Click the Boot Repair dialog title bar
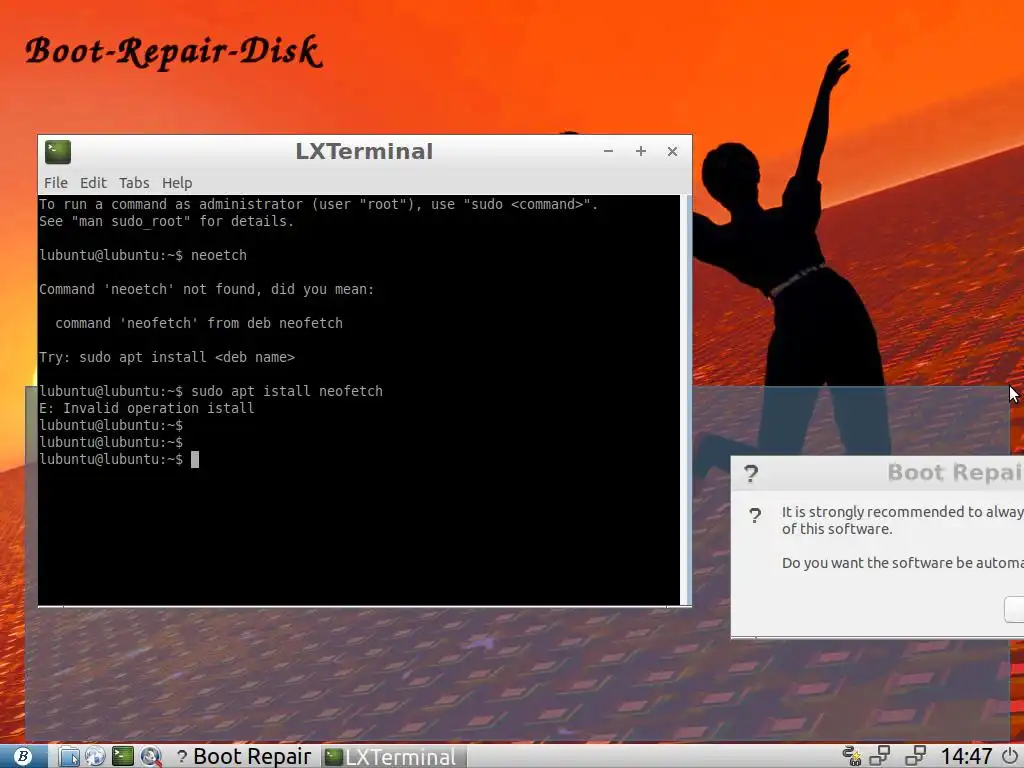Image resolution: width=1024 pixels, height=768 pixels. click(877, 473)
